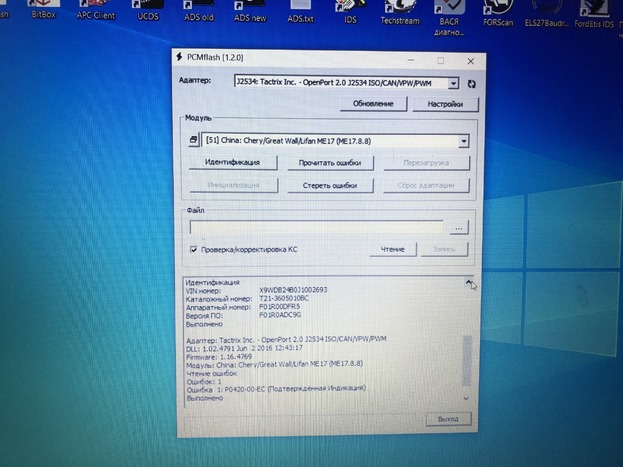Open Настройки settings button
The height and width of the screenshot is (467, 623).
[x=445, y=104]
